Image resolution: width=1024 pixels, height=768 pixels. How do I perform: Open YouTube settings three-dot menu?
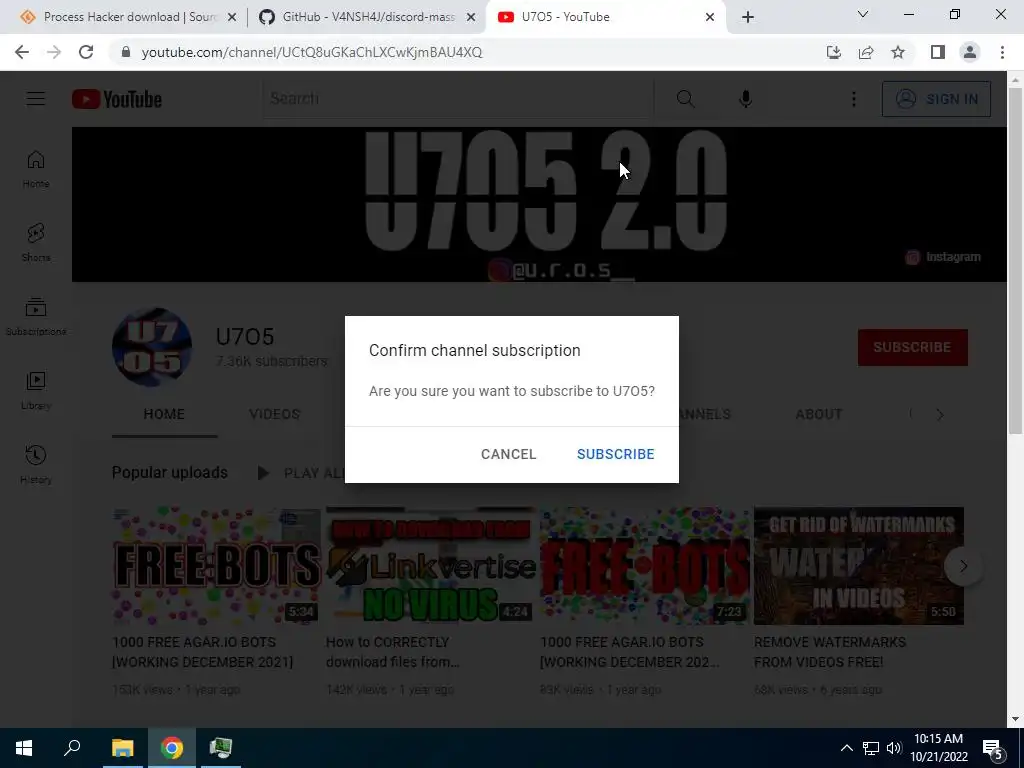853,99
